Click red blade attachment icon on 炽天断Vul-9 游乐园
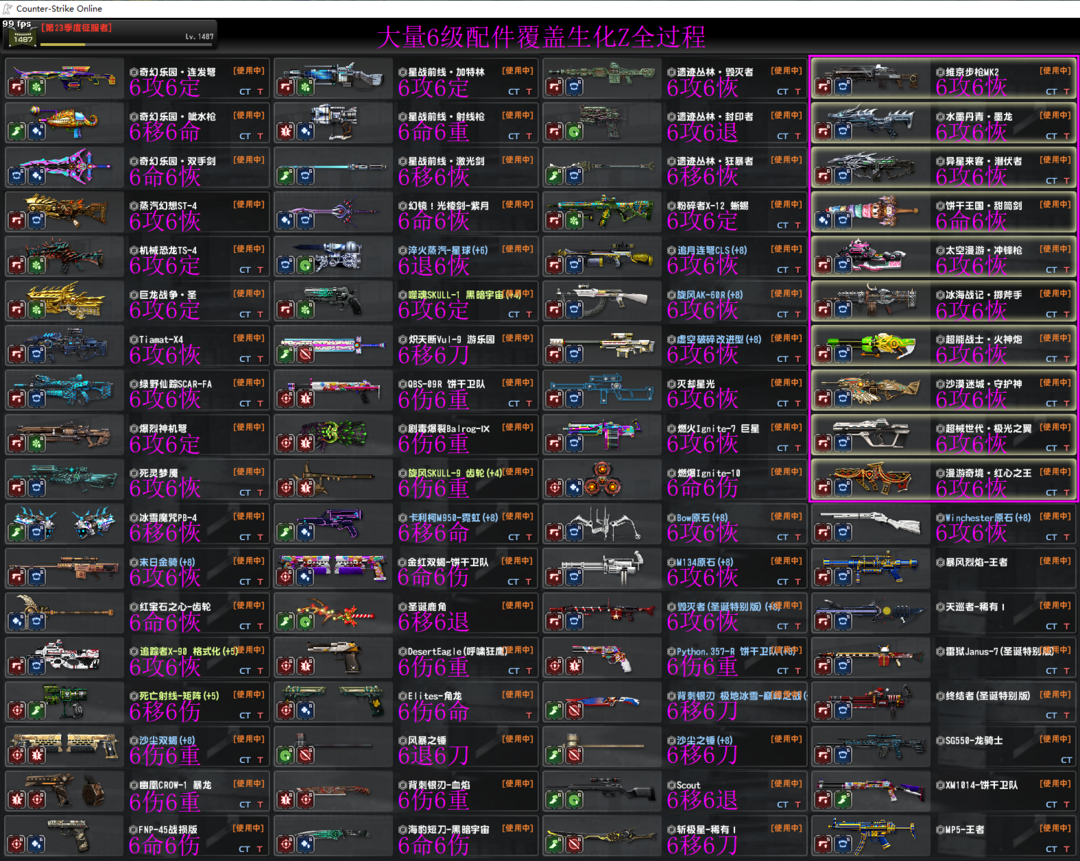This screenshot has width=1080, height=861. click(x=306, y=355)
